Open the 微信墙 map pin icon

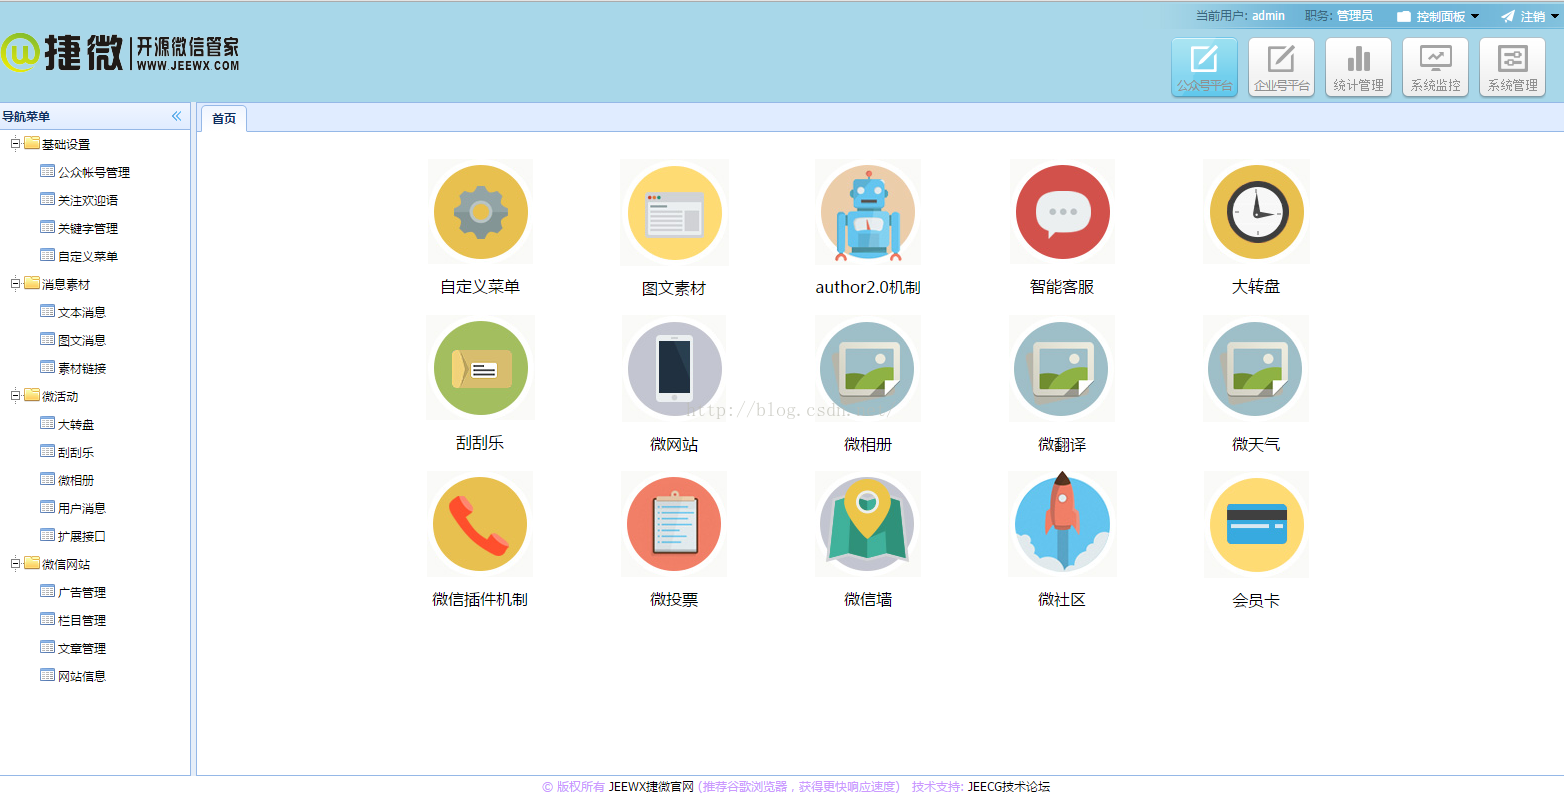point(868,524)
